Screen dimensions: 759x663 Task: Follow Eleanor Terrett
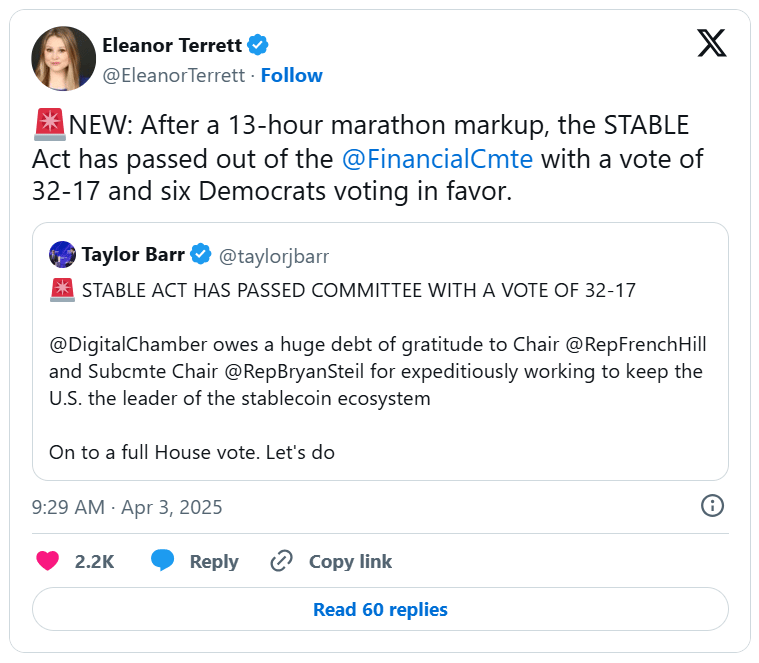(x=292, y=75)
